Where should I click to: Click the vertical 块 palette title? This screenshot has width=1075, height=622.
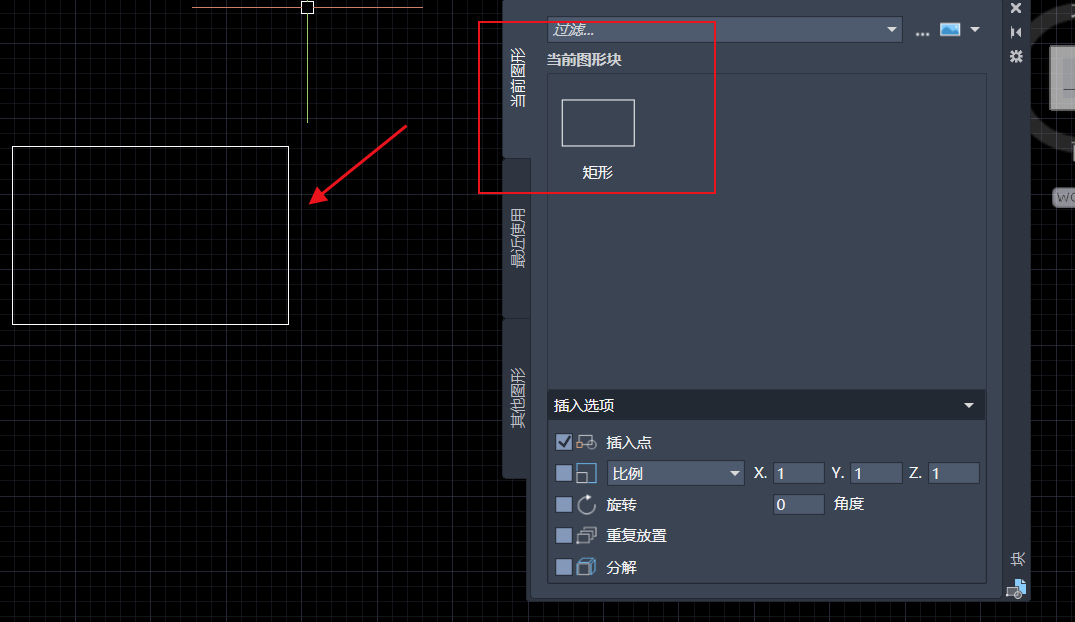[x=1017, y=559]
